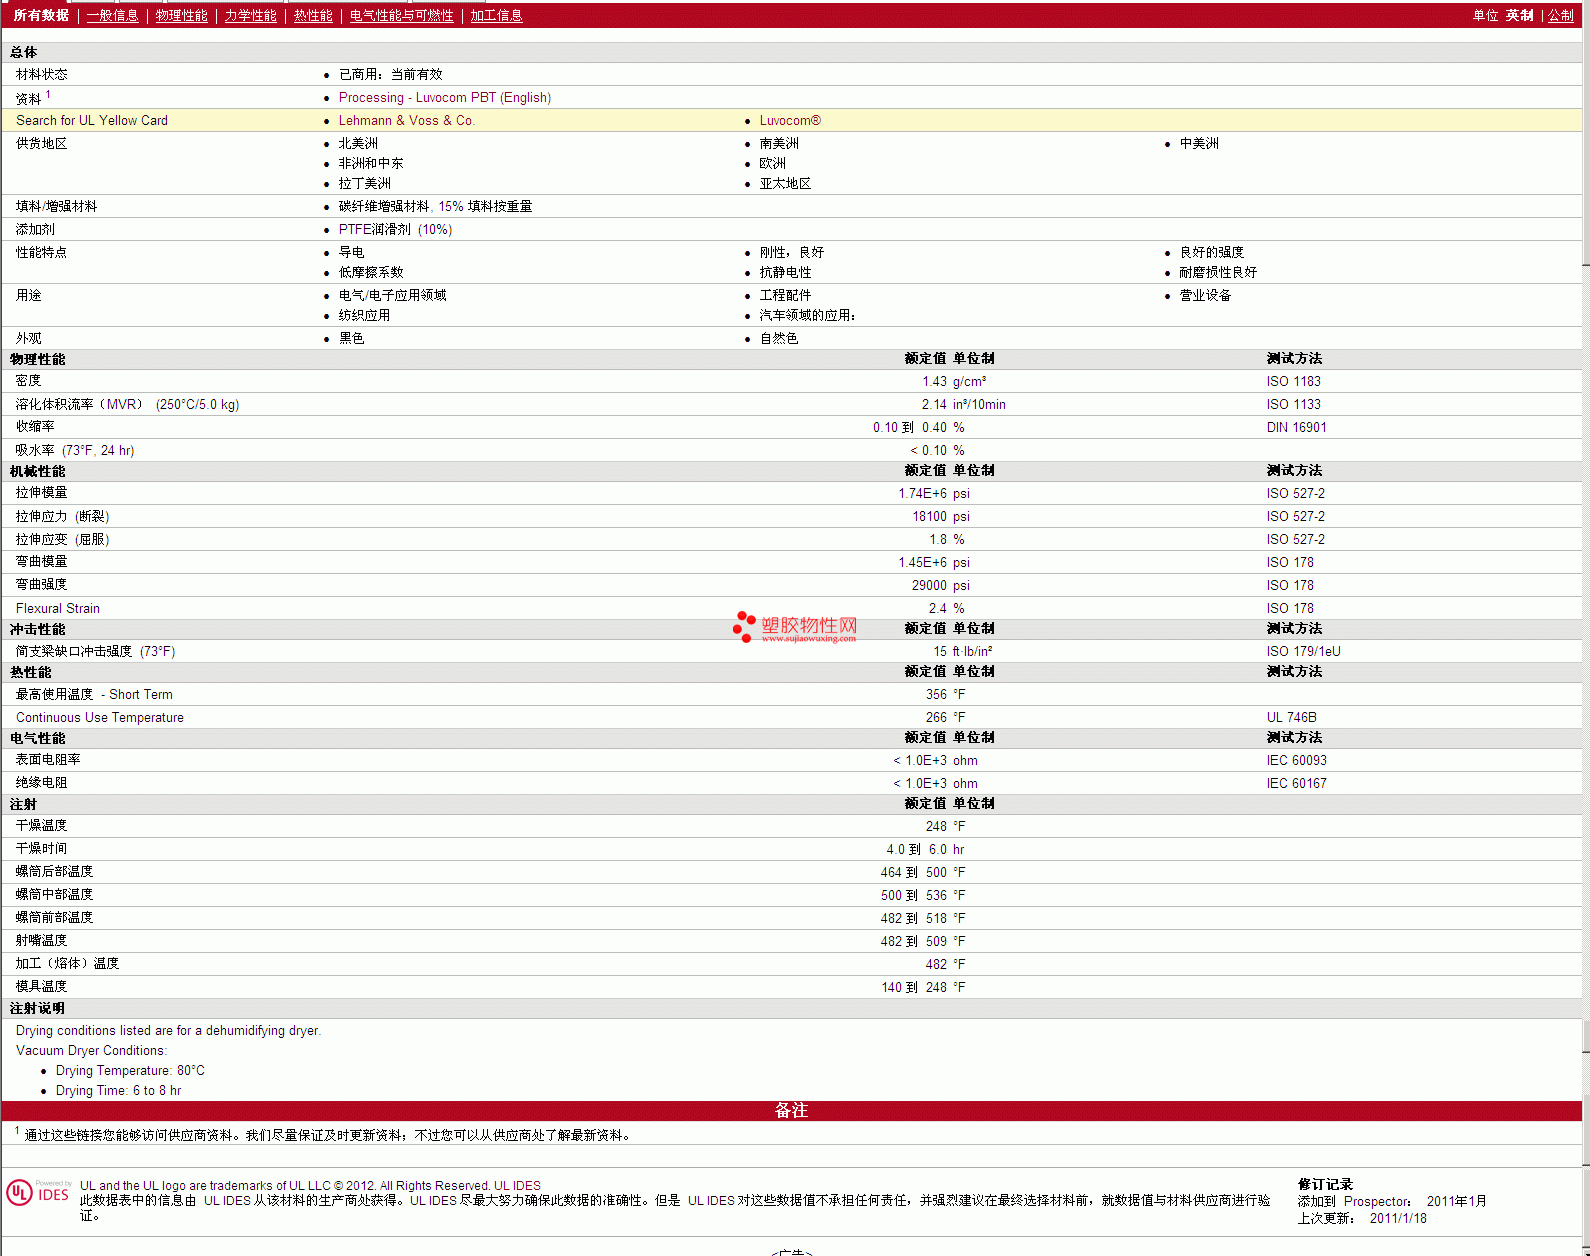Click Drying Time: 6 to 8 hr note

point(118,1090)
